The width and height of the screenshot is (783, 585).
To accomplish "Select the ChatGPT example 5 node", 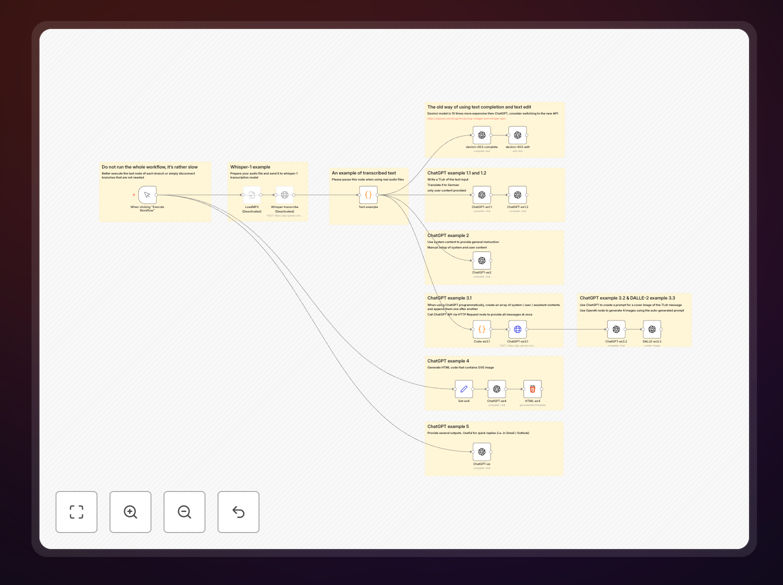I will pyautogui.click(x=482, y=452).
